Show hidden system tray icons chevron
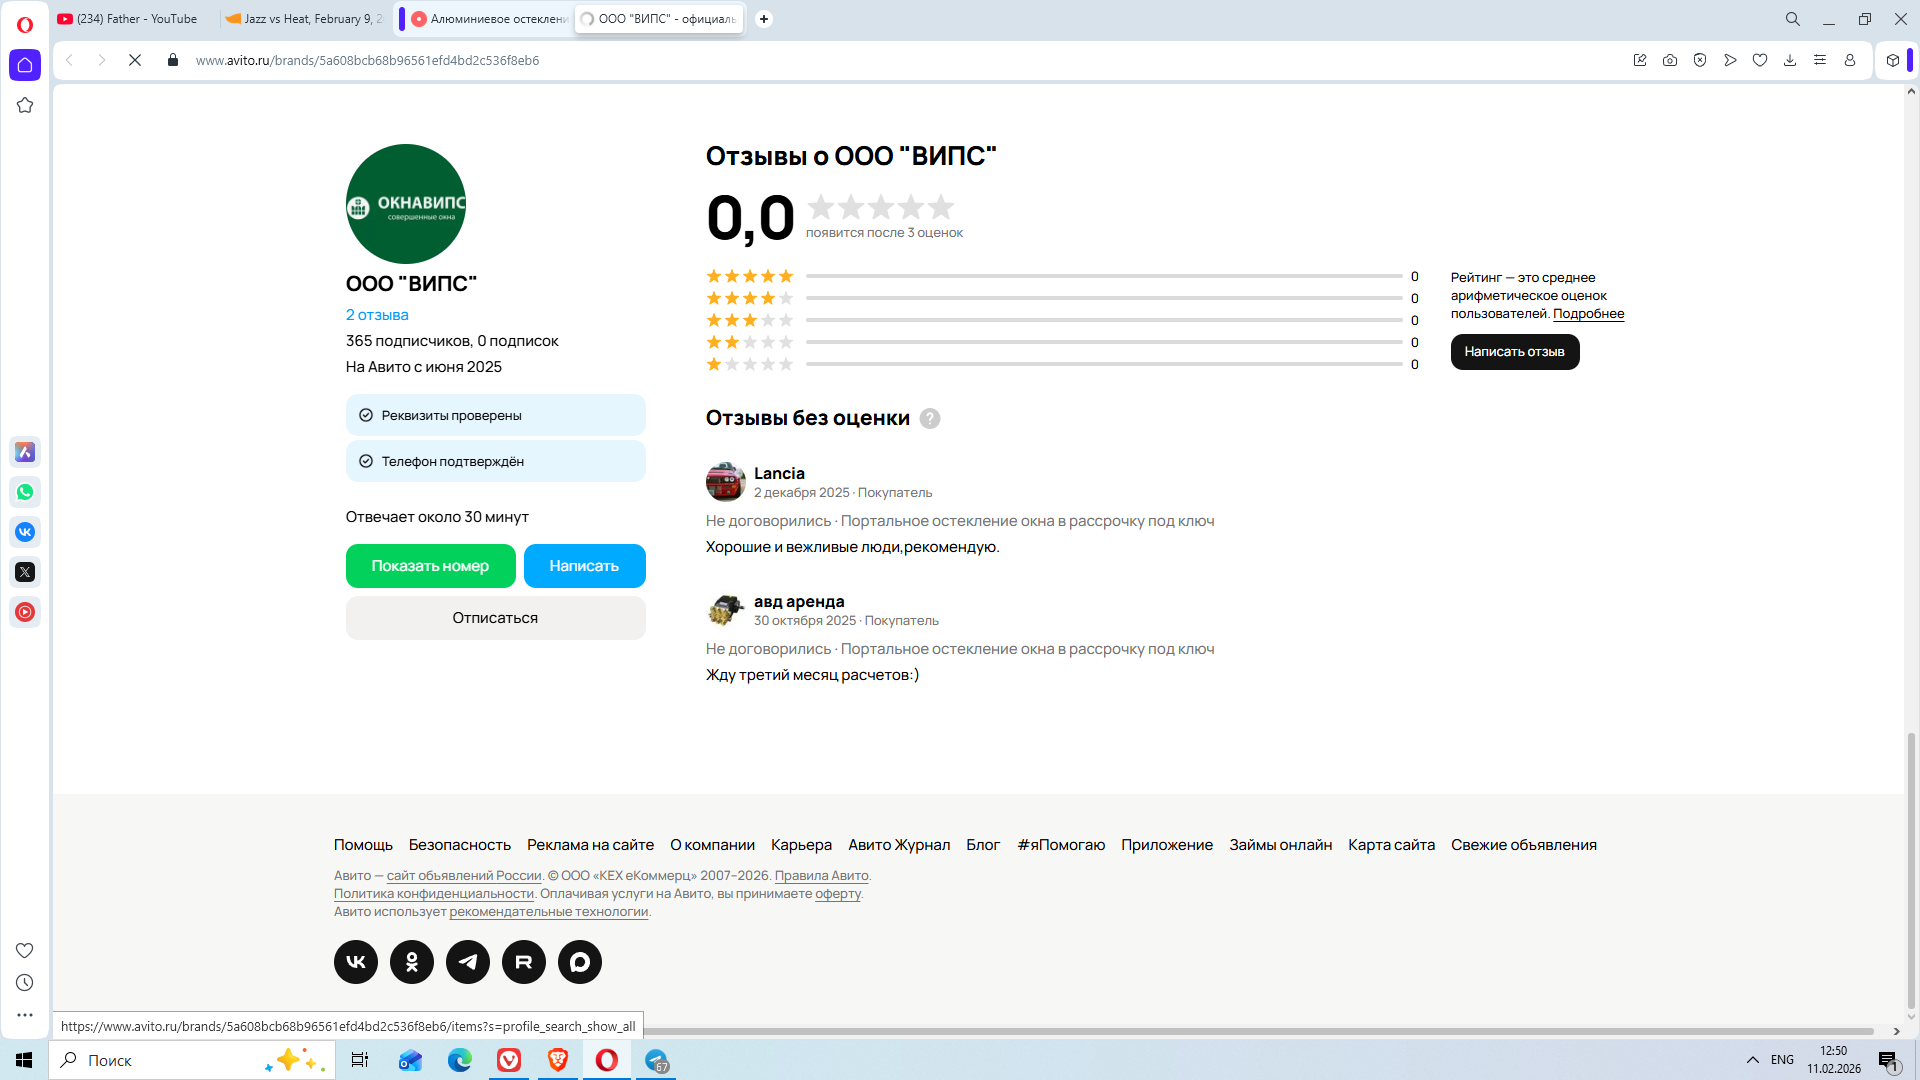 pos(1753,1060)
